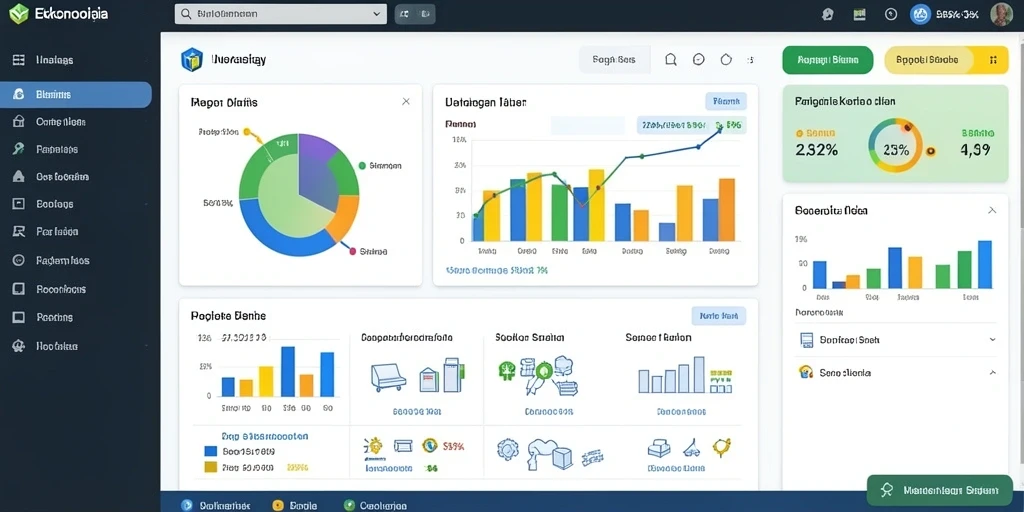Open the first sidebar item with grid icon

point(76,60)
